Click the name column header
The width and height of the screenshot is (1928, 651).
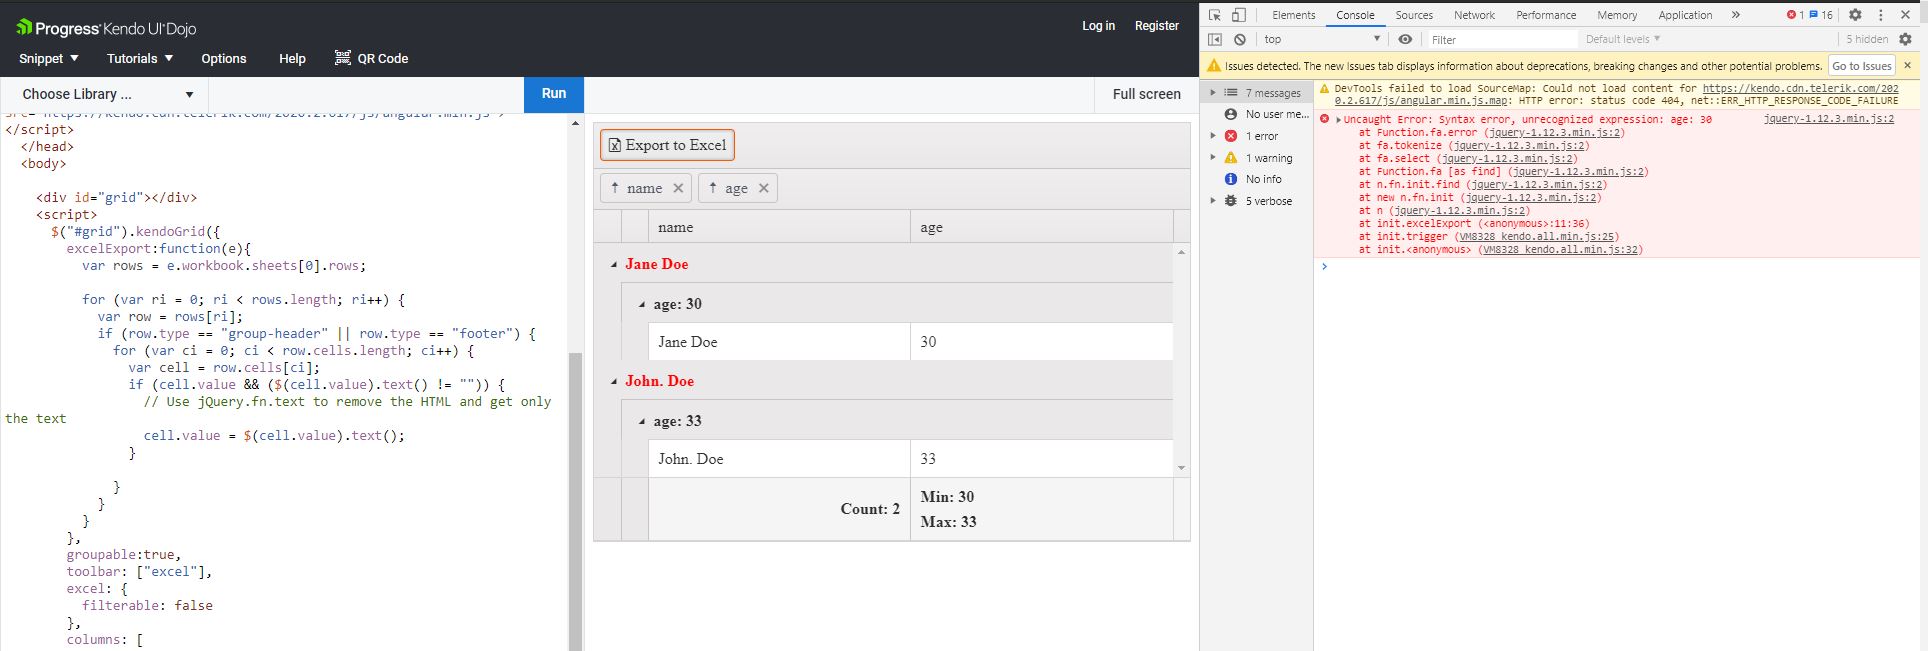pyautogui.click(x=778, y=227)
